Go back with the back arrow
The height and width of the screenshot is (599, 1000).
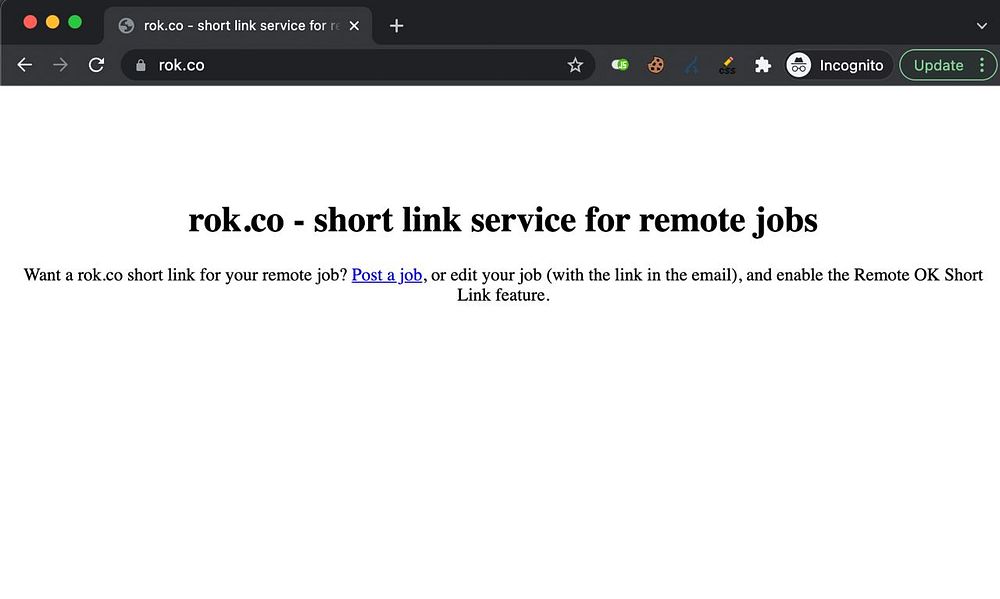(x=24, y=65)
